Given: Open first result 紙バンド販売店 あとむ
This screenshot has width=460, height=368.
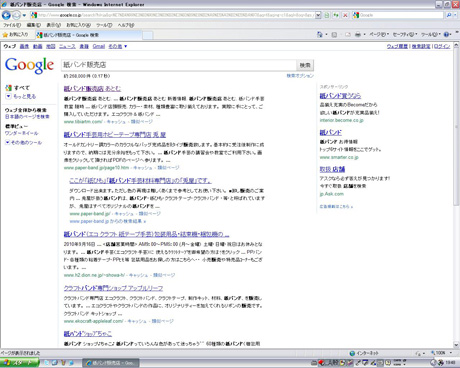Looking at the screenshot, I should 92,89.
